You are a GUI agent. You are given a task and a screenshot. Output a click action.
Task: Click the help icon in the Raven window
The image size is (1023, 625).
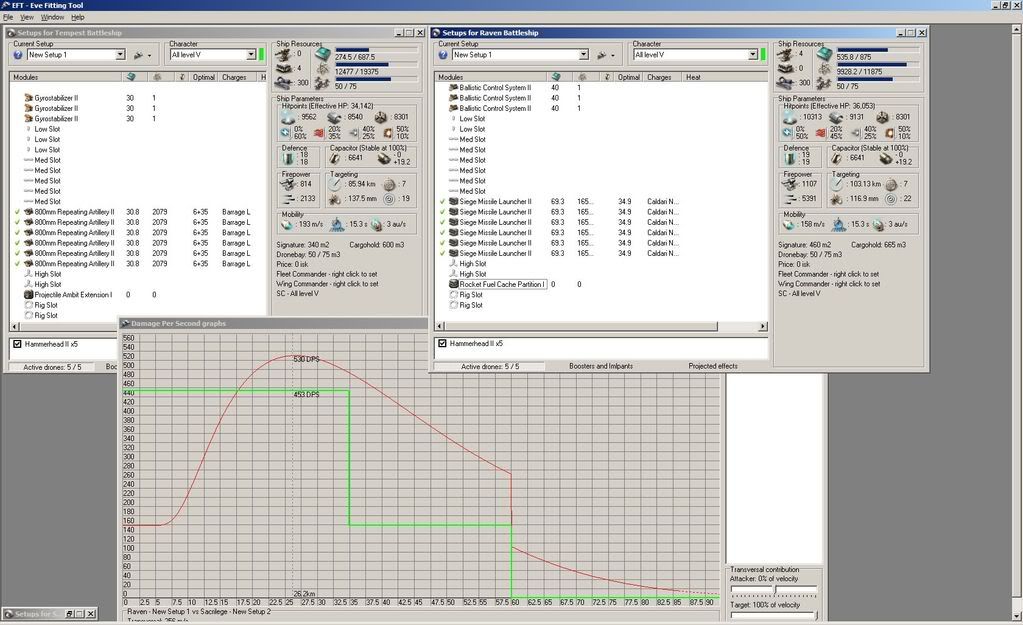[443, 55]
